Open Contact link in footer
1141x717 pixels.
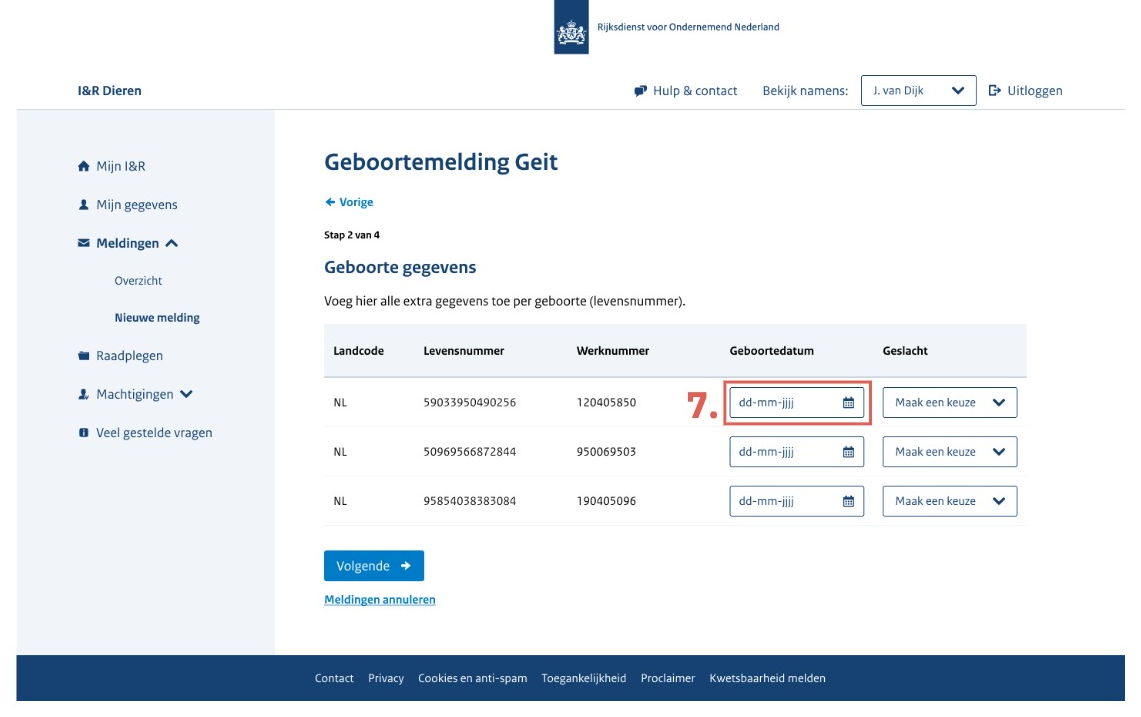(x=334, y=678)
